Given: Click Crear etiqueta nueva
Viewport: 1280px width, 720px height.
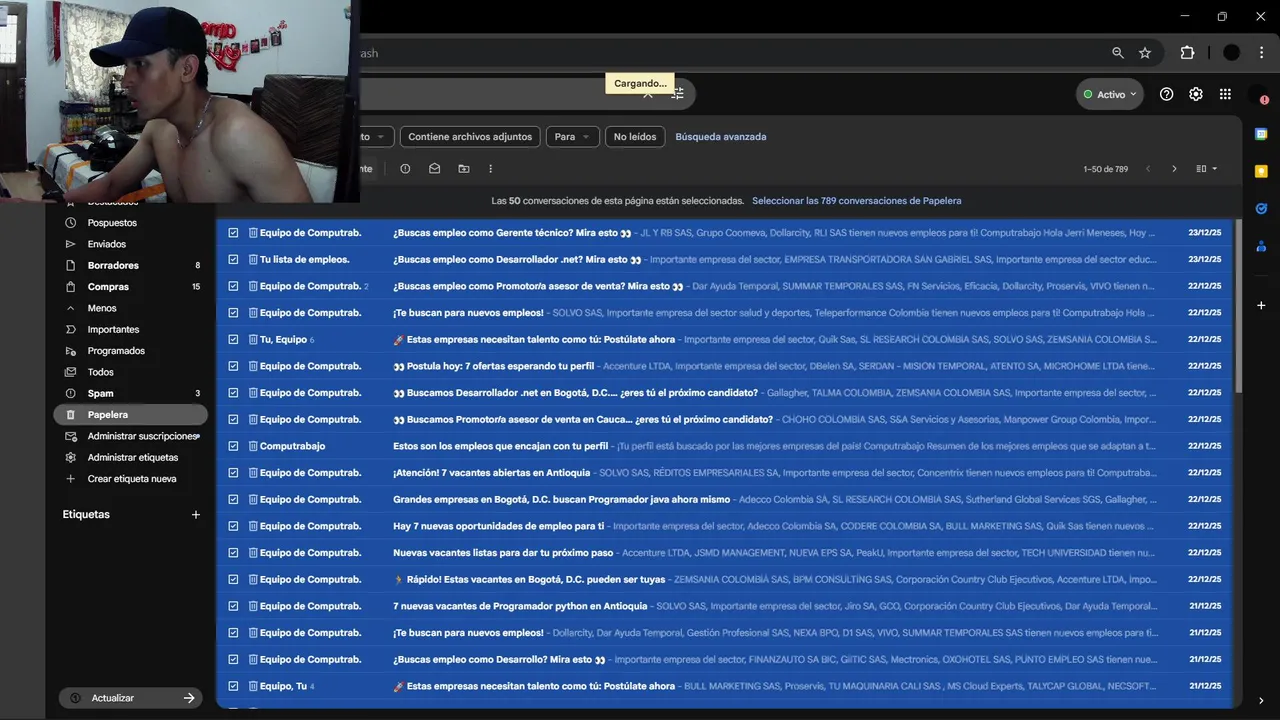Looking at the screenshot, I should tap(131, 479).
